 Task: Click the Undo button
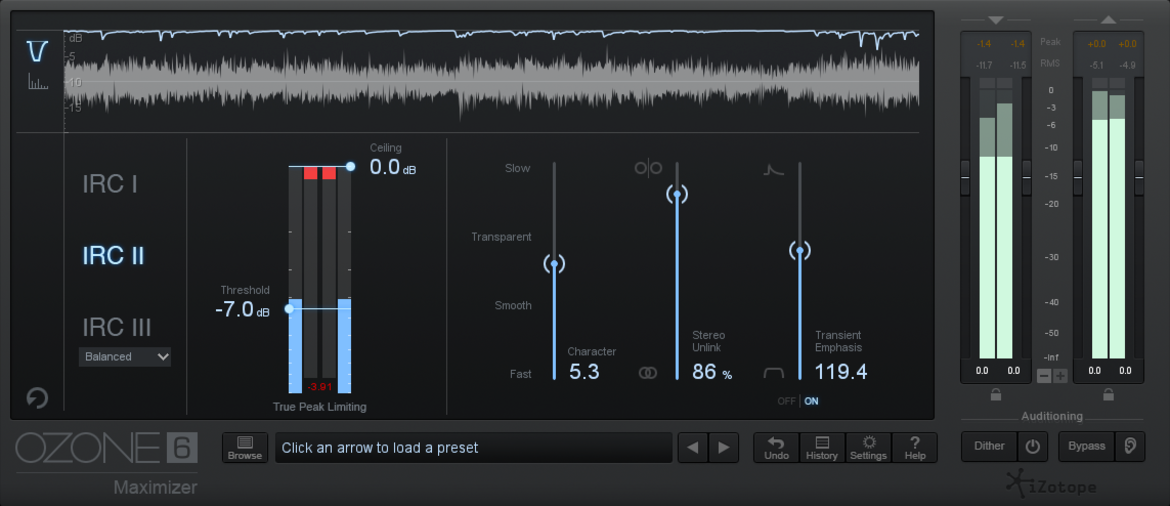point(776,448)
